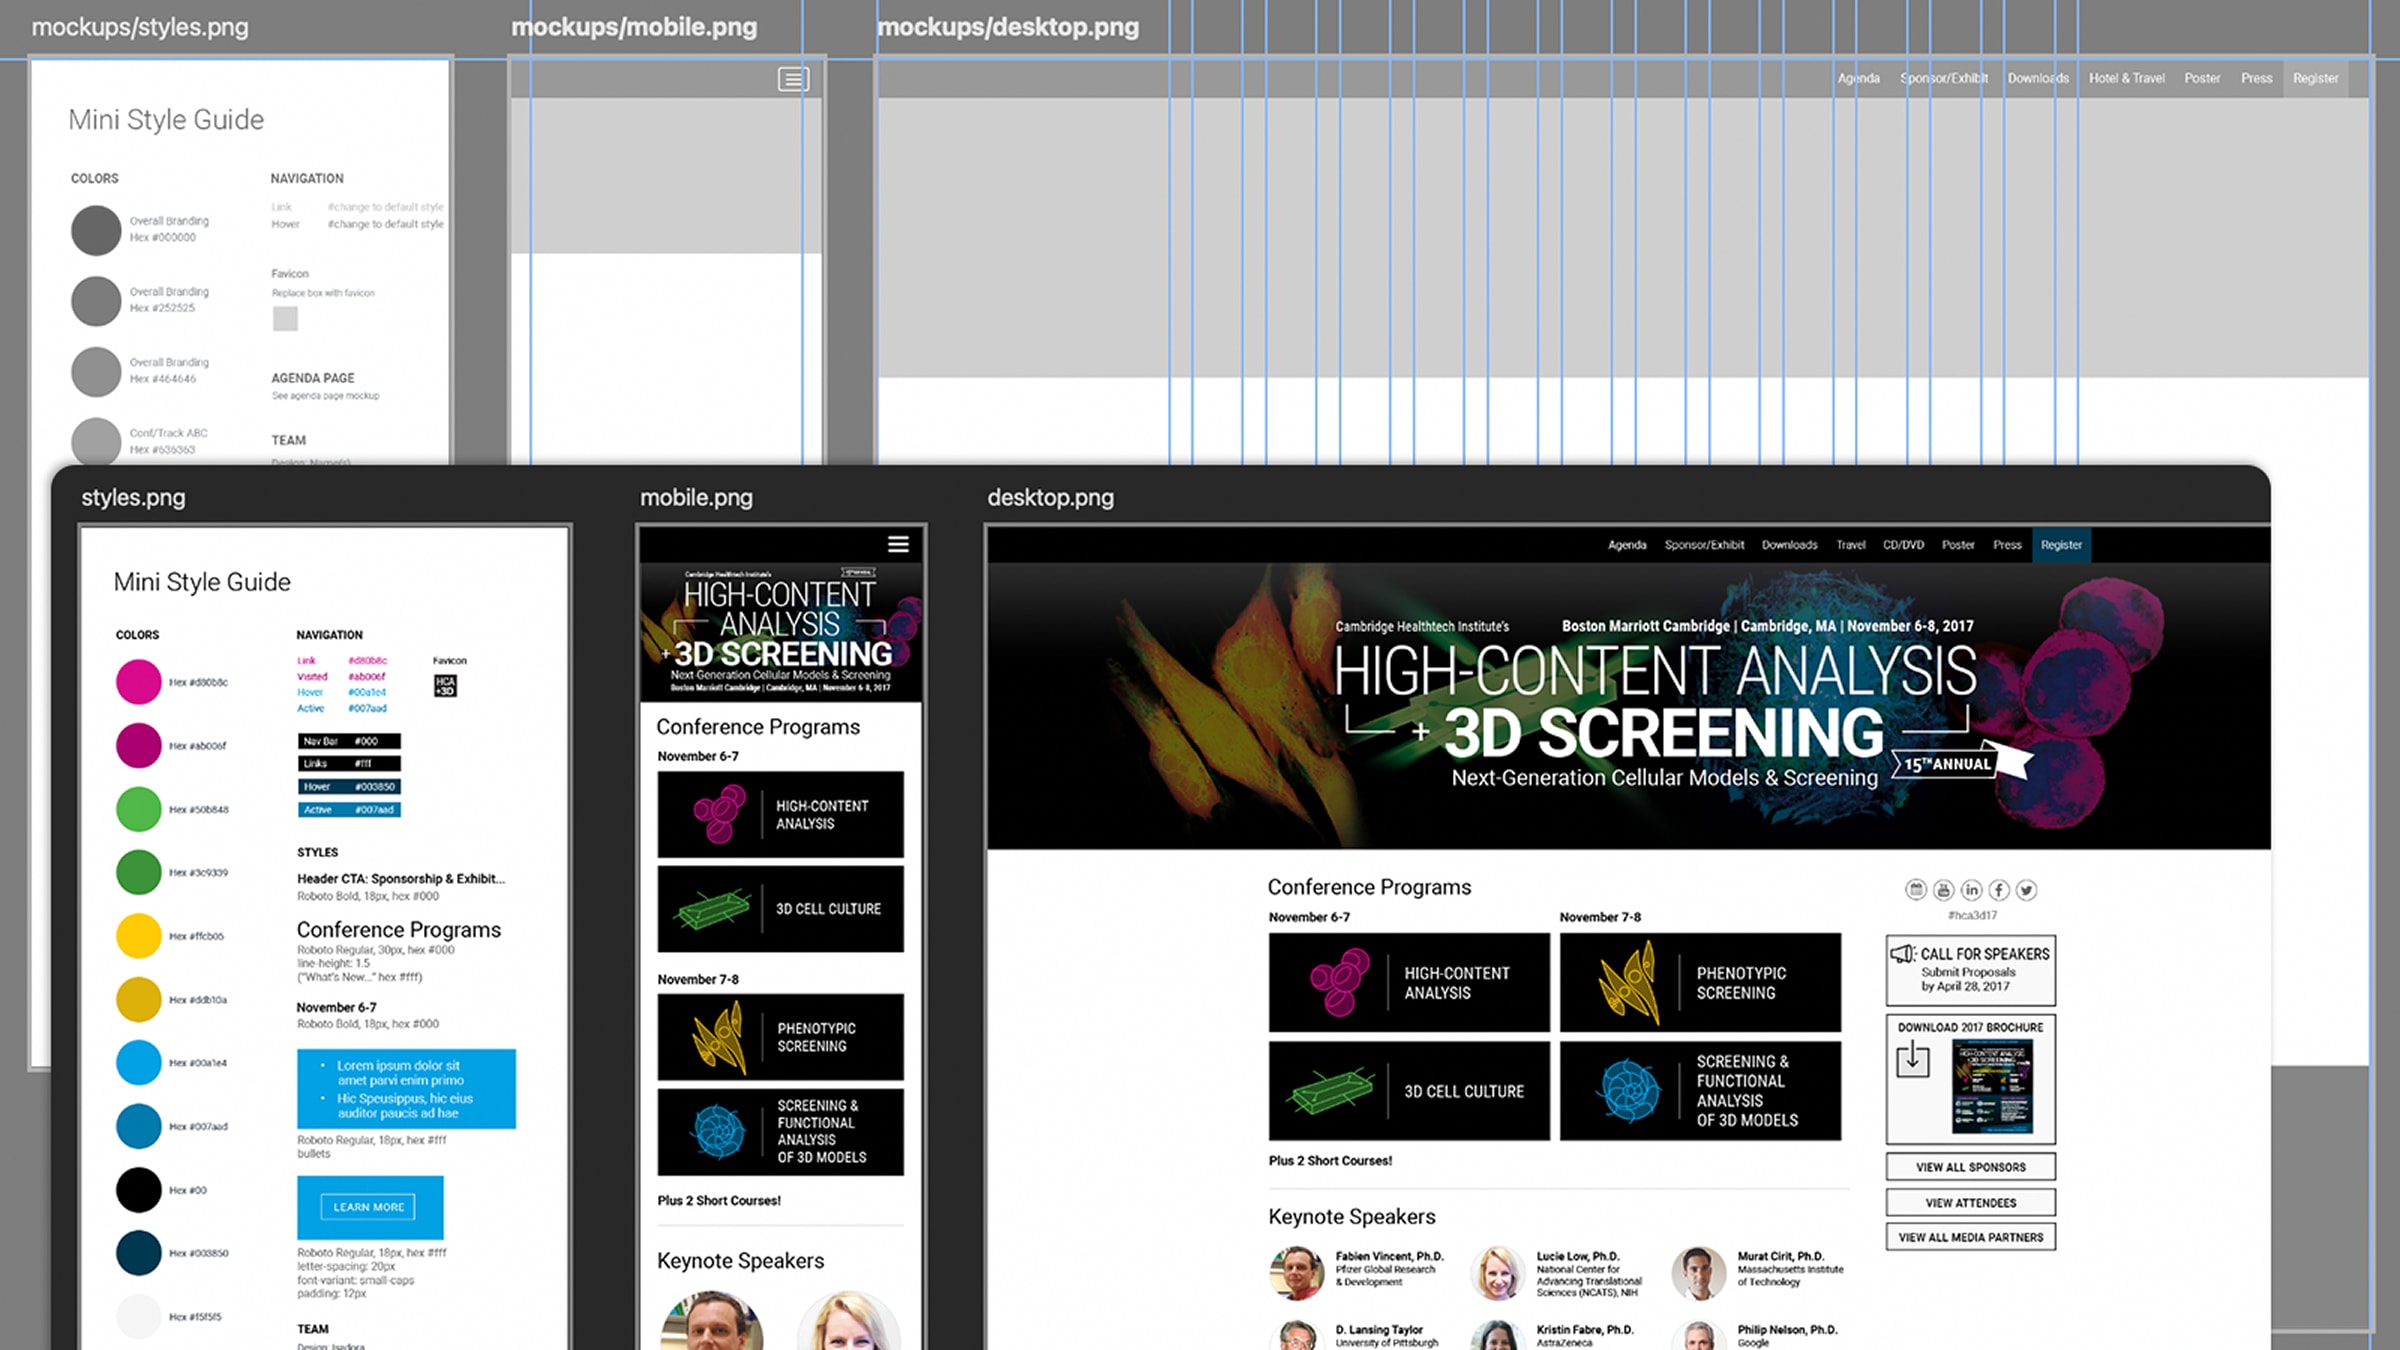Image resolution: width=2400 pixels, height=1350 pixels.
Task: Click 'Plus 2 Short Courses!' on desktop.png
Action: (x=1330, y=1161)
